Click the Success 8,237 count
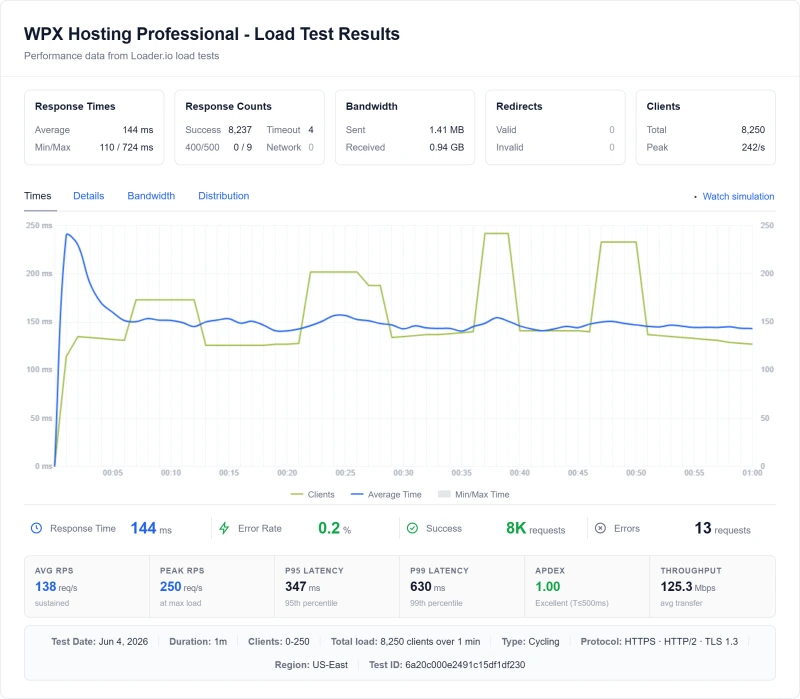800x699 pixels. [240, 130]
